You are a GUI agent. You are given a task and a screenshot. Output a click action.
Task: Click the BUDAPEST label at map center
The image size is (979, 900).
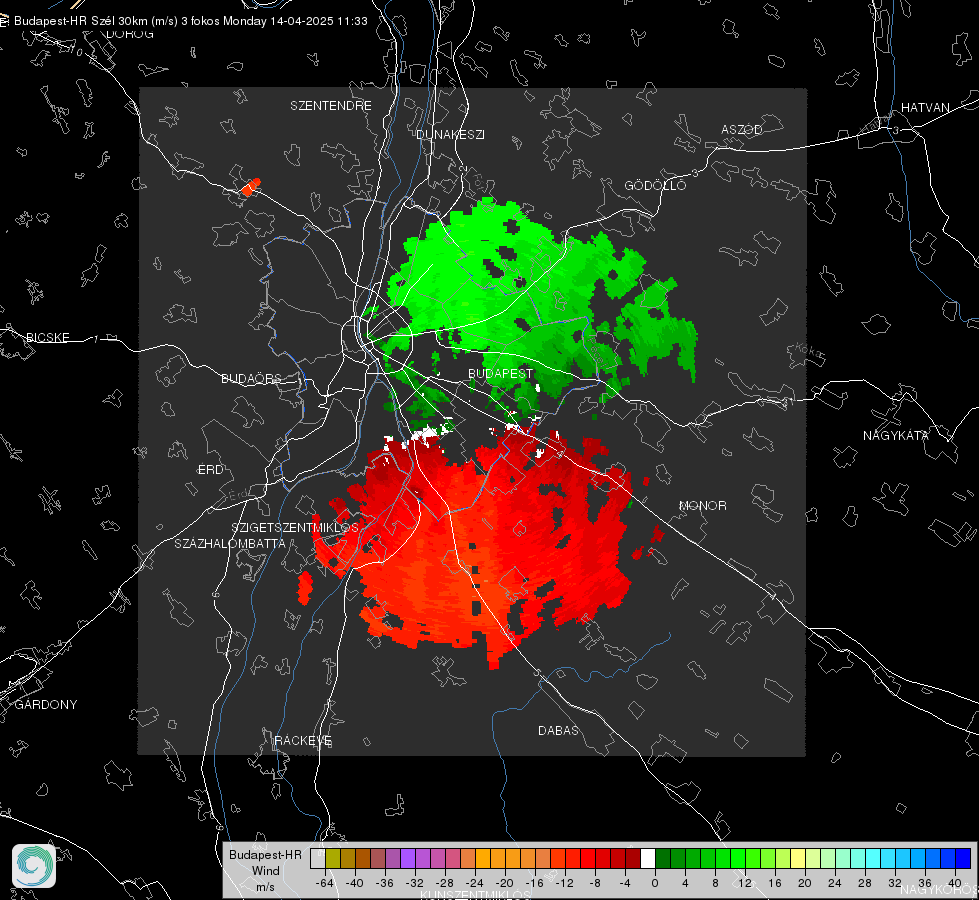click(x=501, y=373)
